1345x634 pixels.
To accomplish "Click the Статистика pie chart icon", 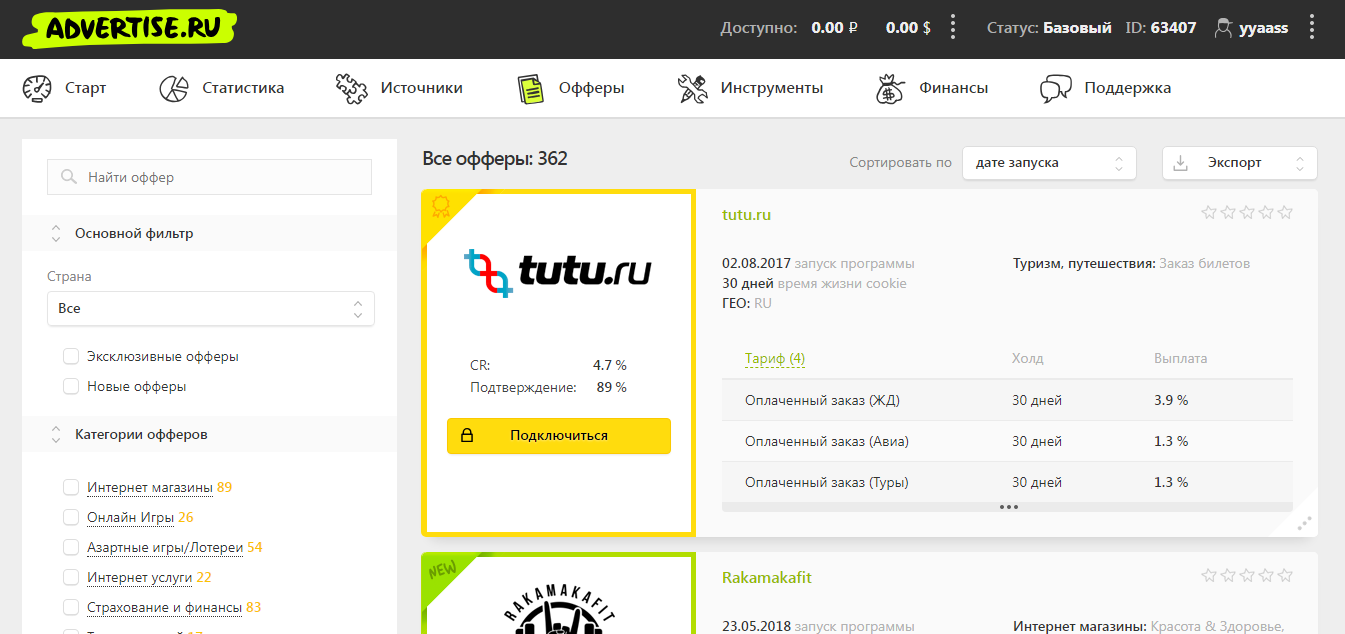I will [x=174, y=88].
